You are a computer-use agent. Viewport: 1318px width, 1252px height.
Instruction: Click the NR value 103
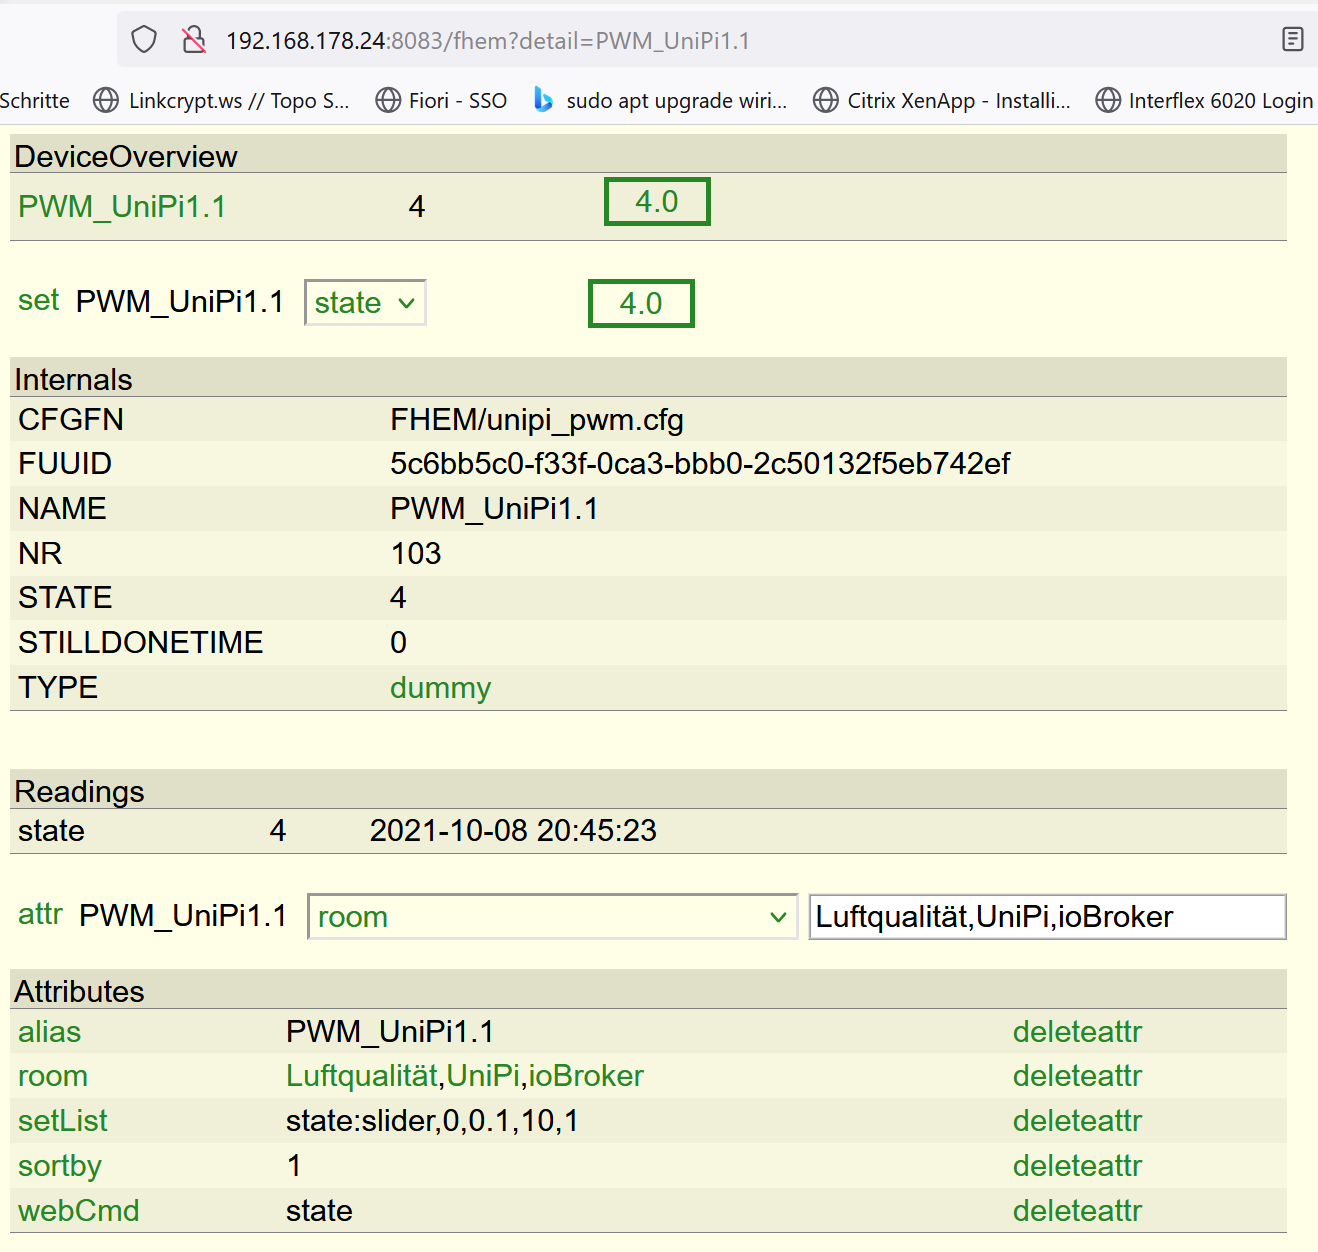tap(416, 554)
